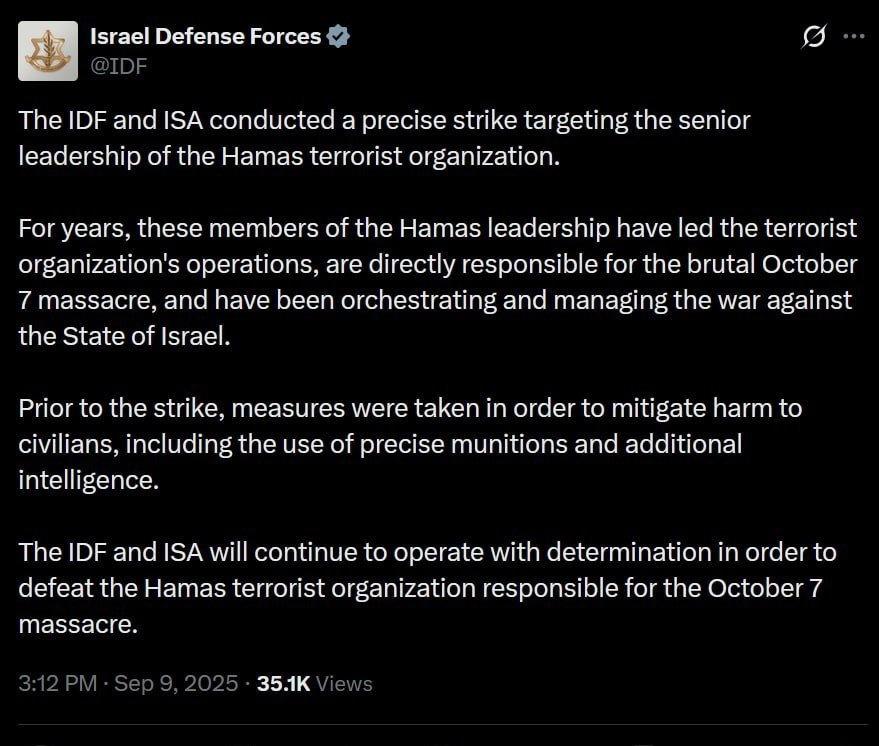This screenshot has height=746, width=879.
Task: Click the first paragraph about precise strike
Action: point(384,138)
